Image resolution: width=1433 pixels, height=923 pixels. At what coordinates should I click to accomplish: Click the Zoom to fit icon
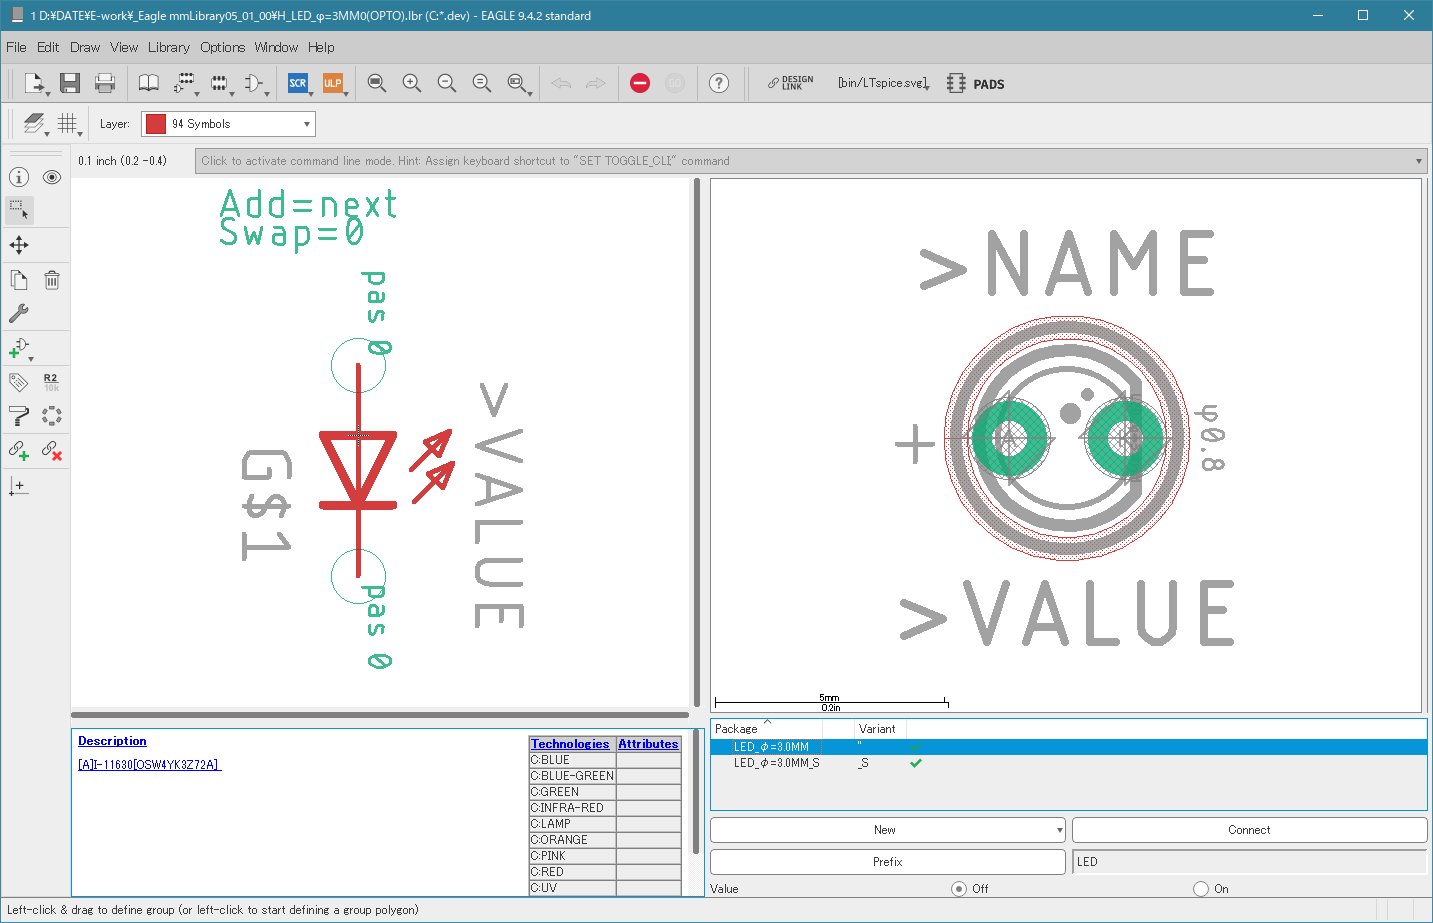[x=376, y=83]
